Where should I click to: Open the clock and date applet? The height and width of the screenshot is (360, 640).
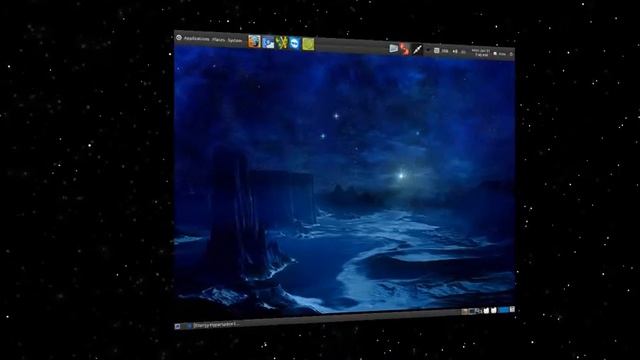click(481, 53)
